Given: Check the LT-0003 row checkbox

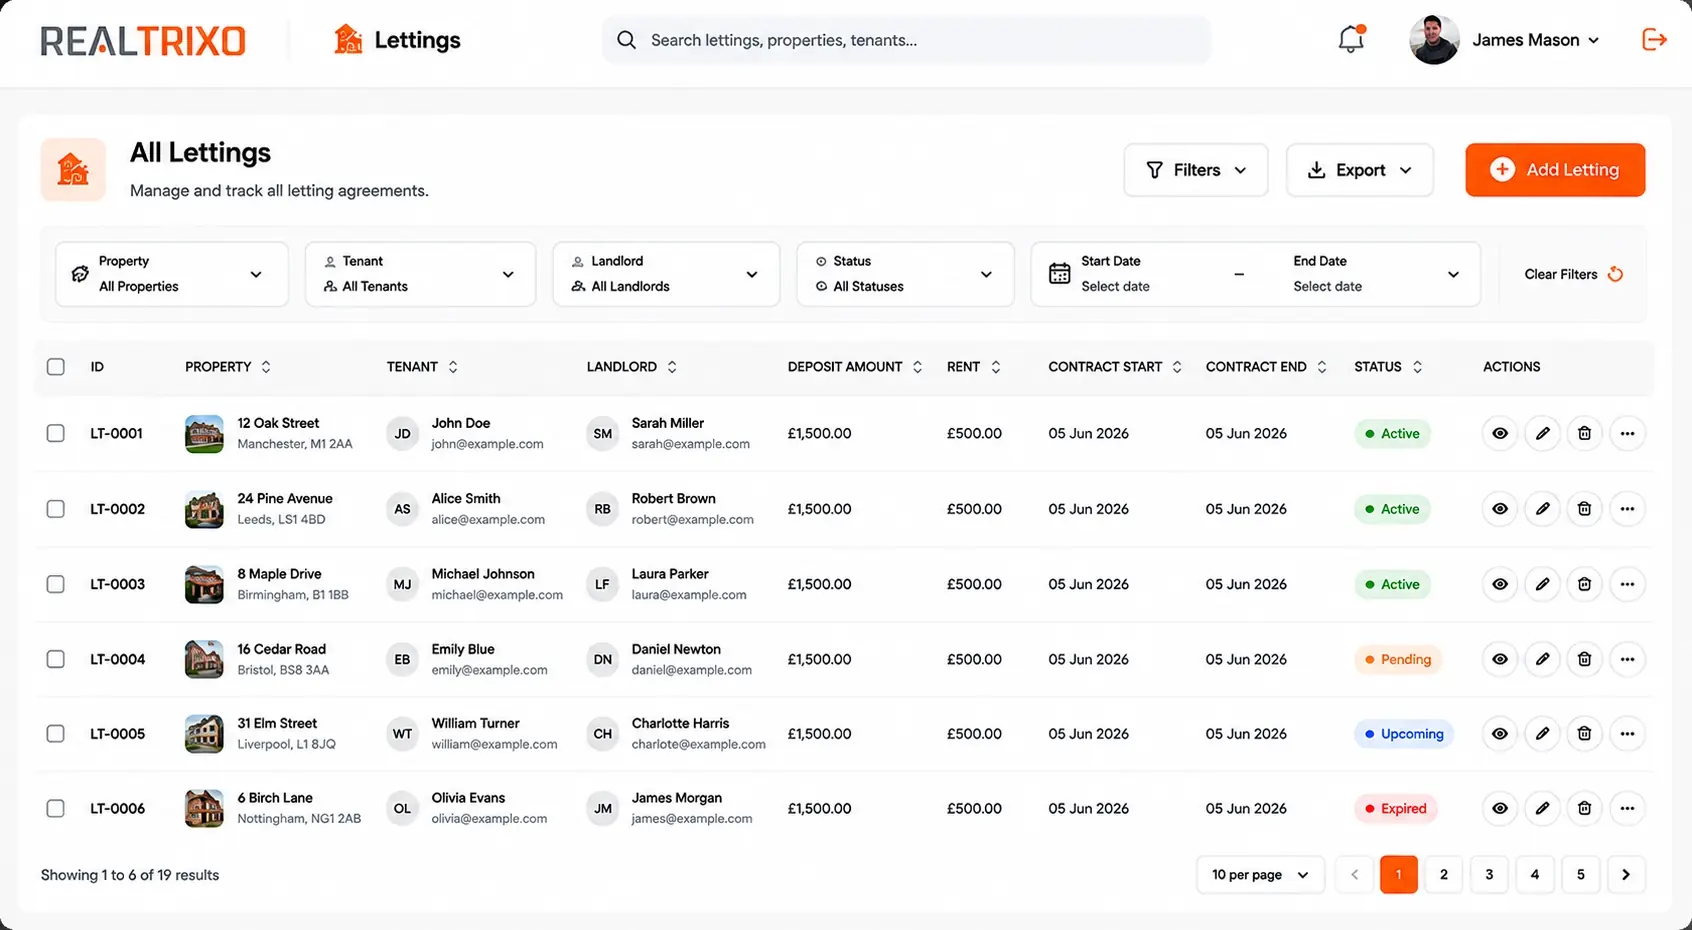Looking at the screenshot, I should point(56,584).
